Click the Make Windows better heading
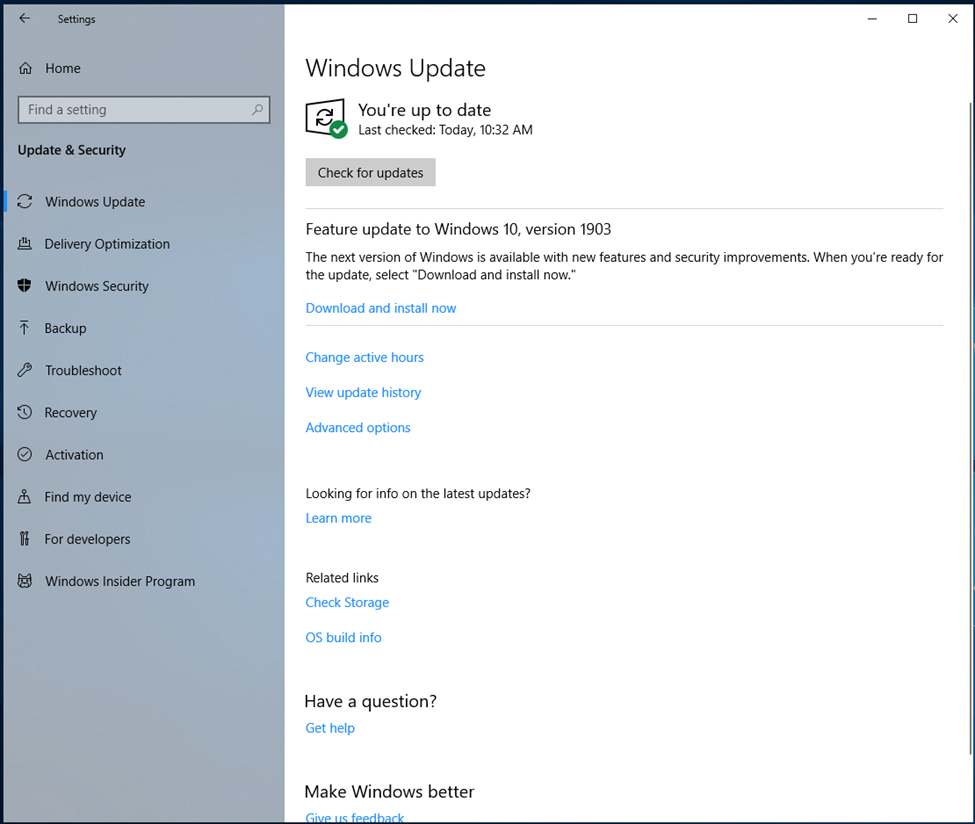This screenshot has height=824, width=975. click(389, 792)
